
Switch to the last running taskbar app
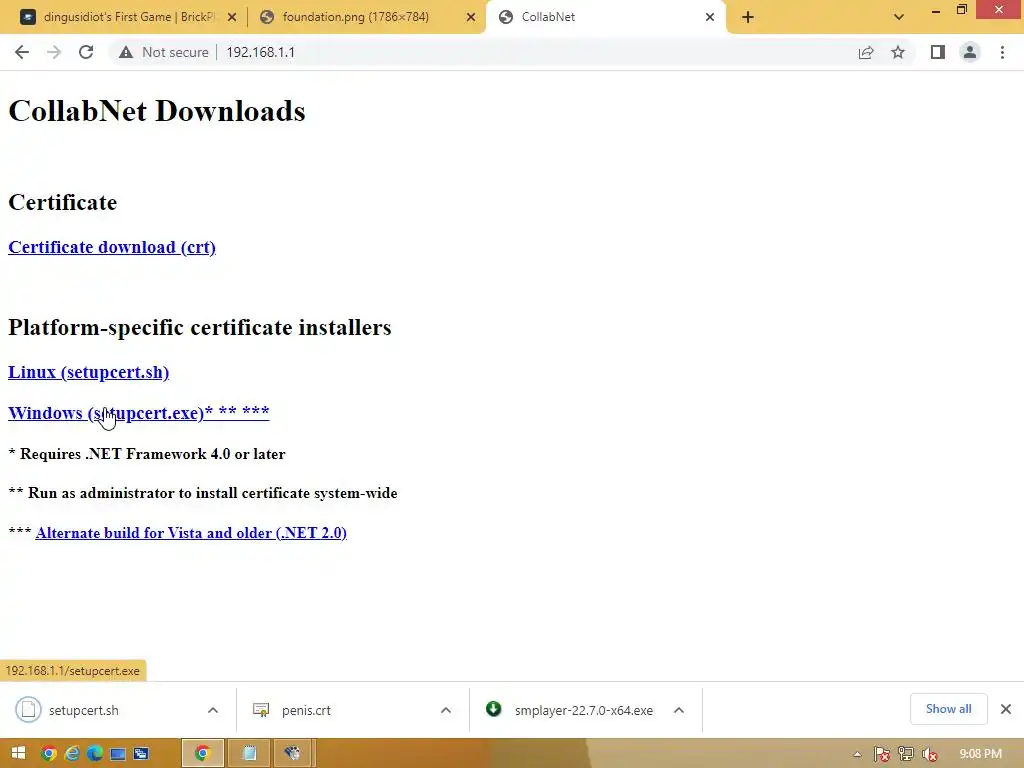(x=293, y=754)
